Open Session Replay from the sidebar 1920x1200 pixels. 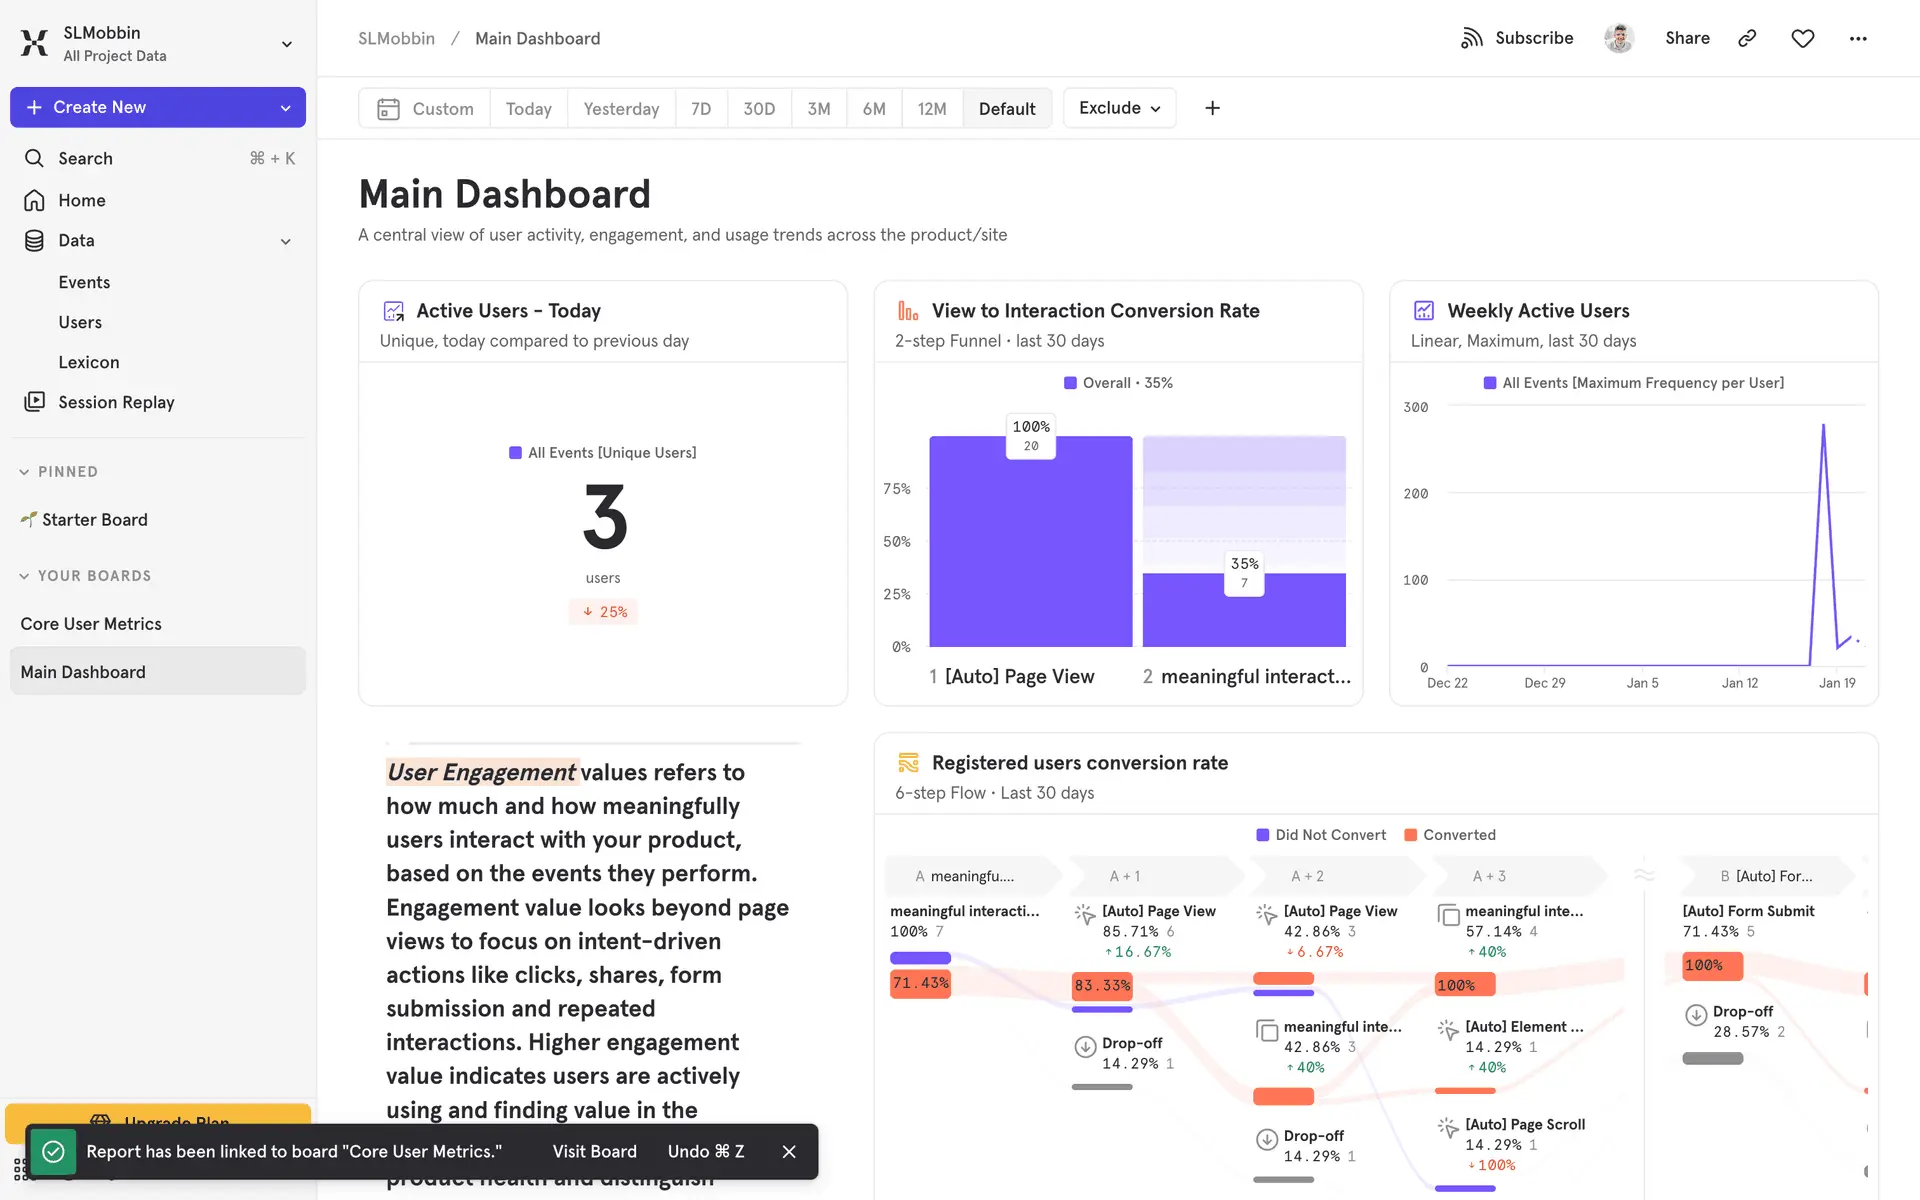[116, 402]
